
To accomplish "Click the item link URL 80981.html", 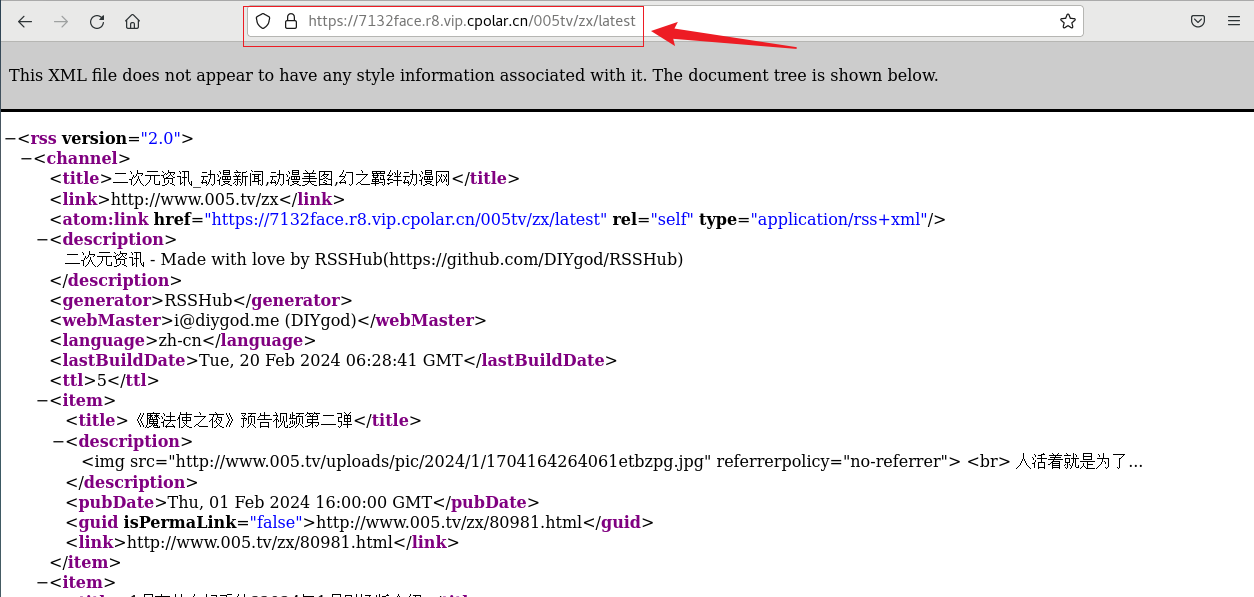I will (260, 542).
